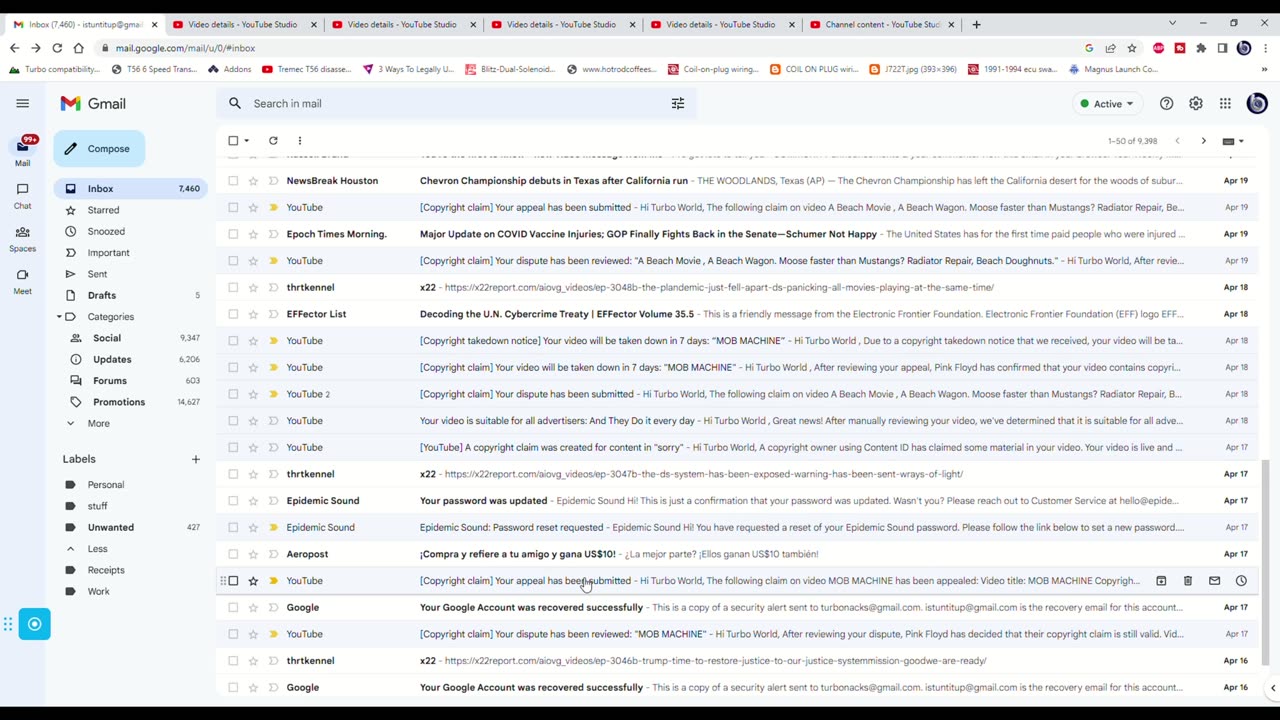Reload the browser page
This screenshot has height=720, width=1280.
coord(57,48)
